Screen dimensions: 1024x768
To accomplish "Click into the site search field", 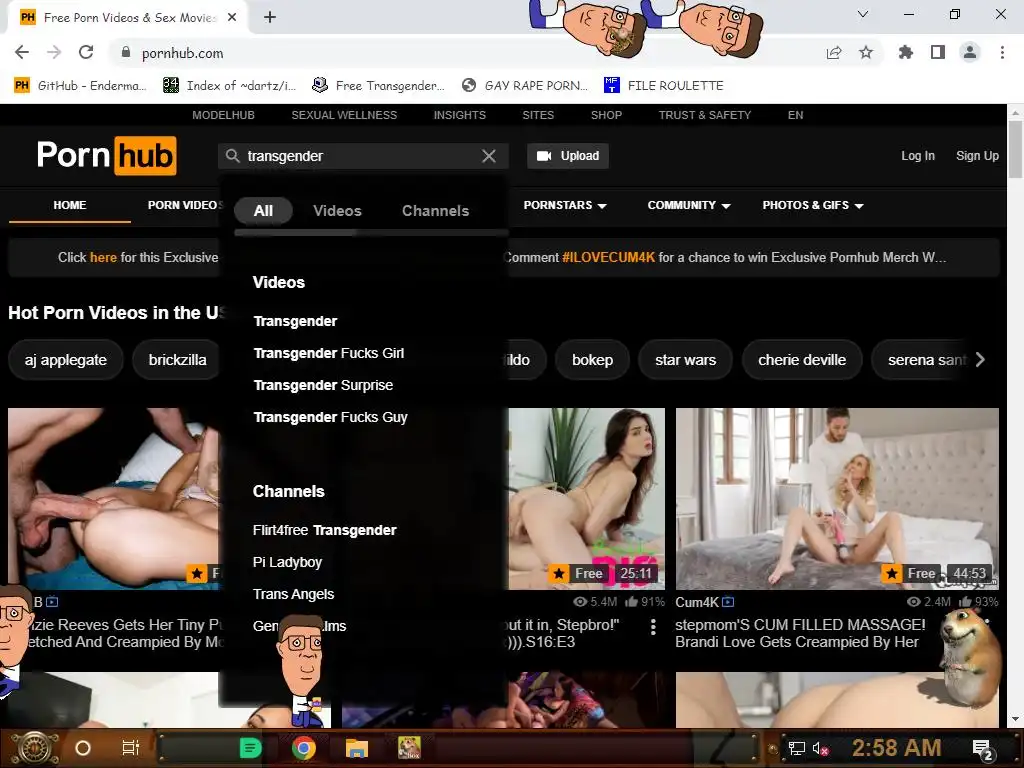I will pos(361,156).
